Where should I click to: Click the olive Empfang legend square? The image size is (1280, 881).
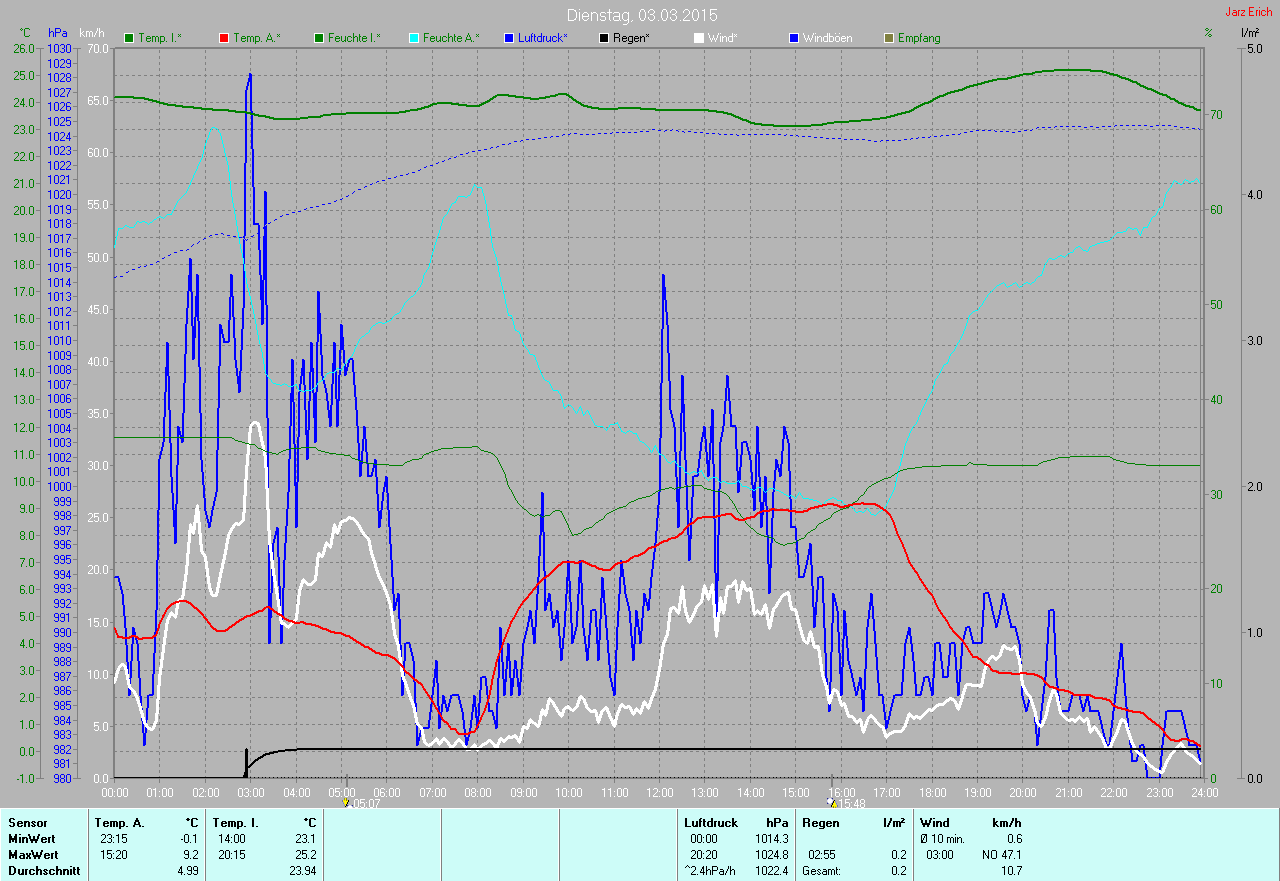click(x=889, y=38)
